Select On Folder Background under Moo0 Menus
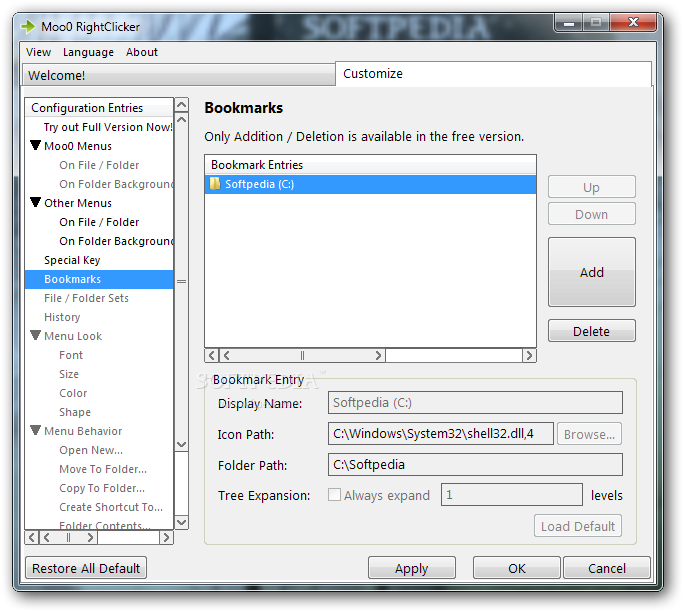 tap(116, 184)
